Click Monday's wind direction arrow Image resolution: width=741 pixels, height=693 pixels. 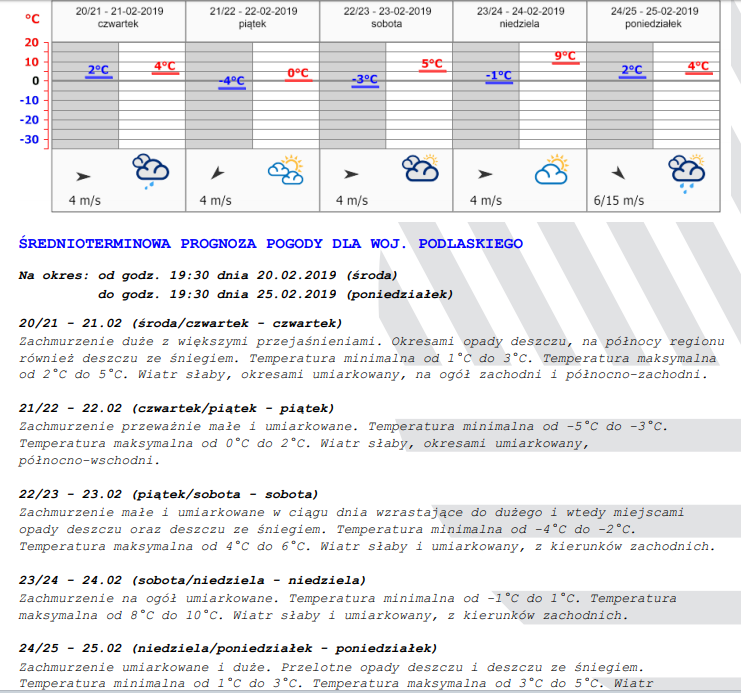pos(619,172)
